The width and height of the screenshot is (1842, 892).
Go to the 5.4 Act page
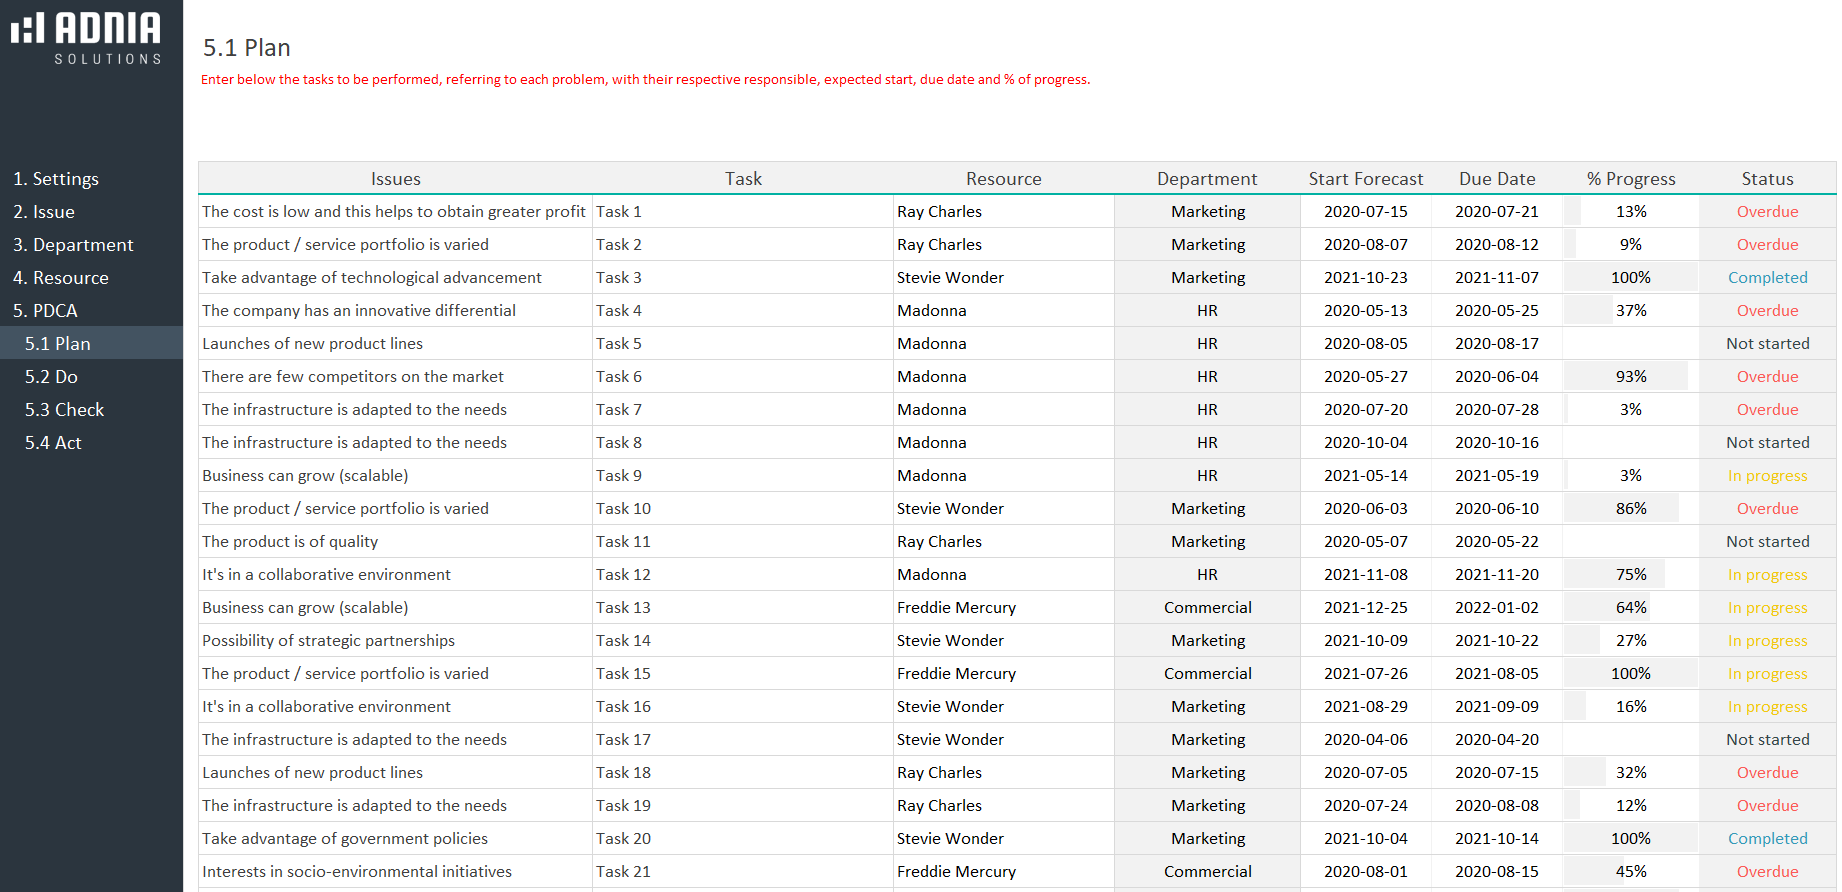pyautogui.click(x=53, y=443)
